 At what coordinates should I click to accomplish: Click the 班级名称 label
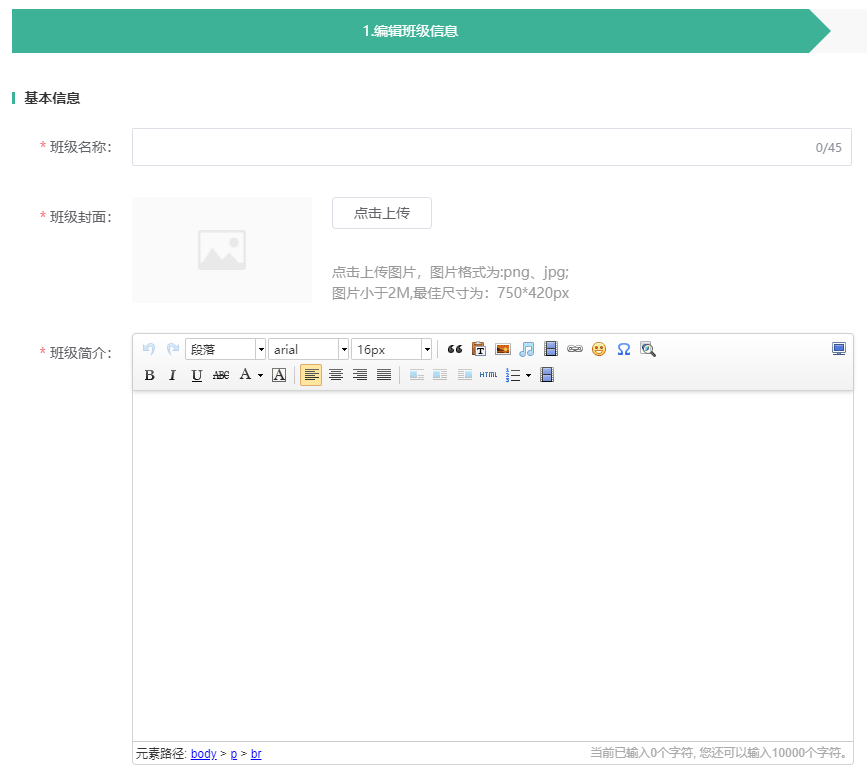[81, 147]
